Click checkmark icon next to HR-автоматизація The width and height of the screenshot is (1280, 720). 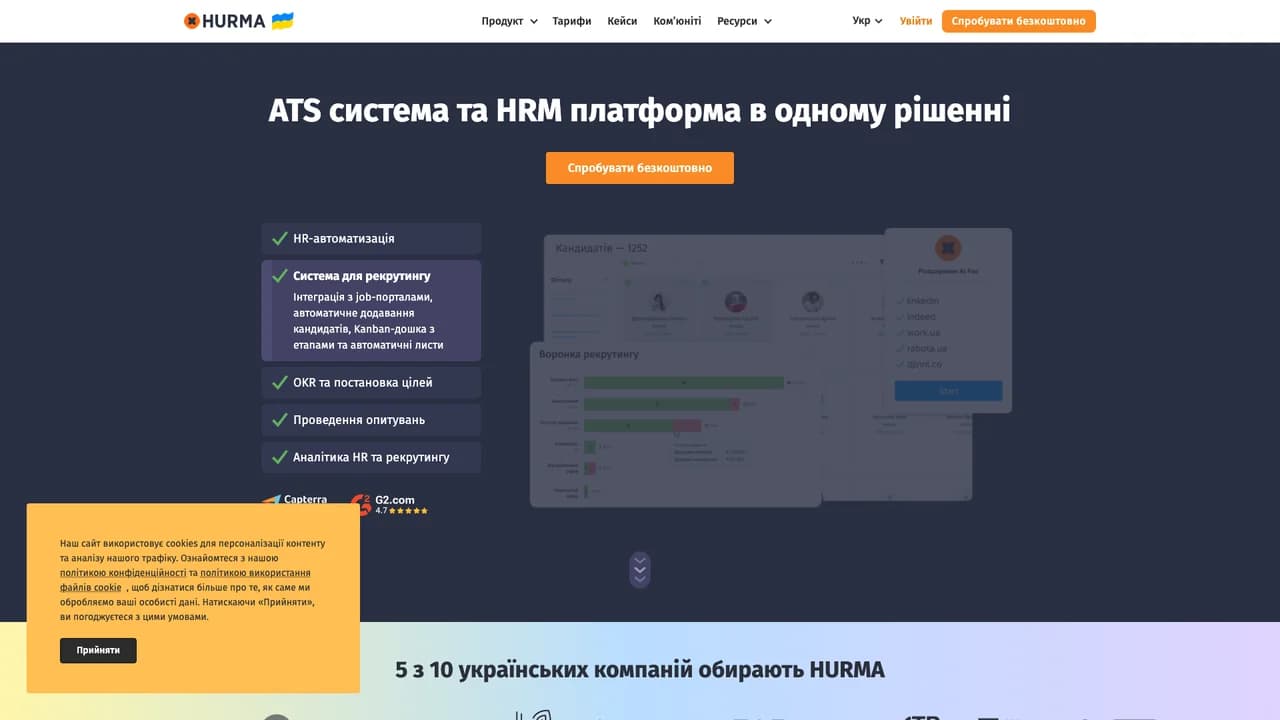(280, 239)
